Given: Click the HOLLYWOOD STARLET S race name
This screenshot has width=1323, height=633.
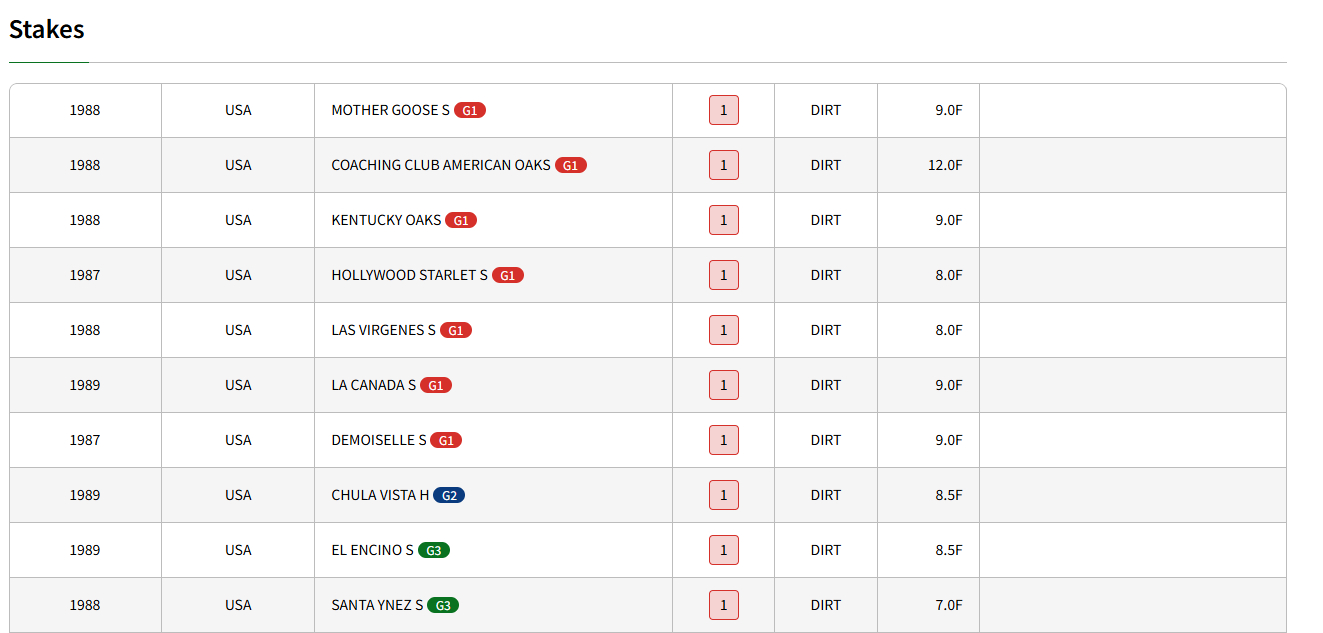Looking at the screenshot, I should coord(410,275).
